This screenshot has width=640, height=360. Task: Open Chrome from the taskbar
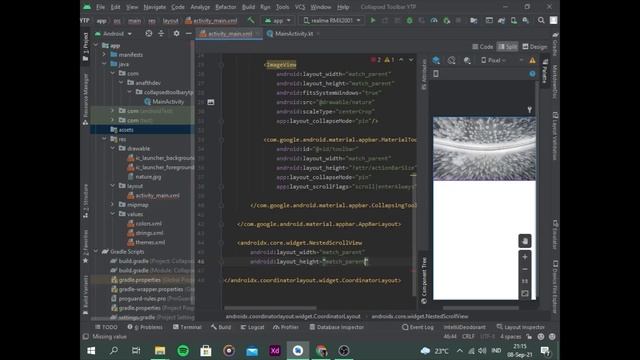[x=321, y=351]
